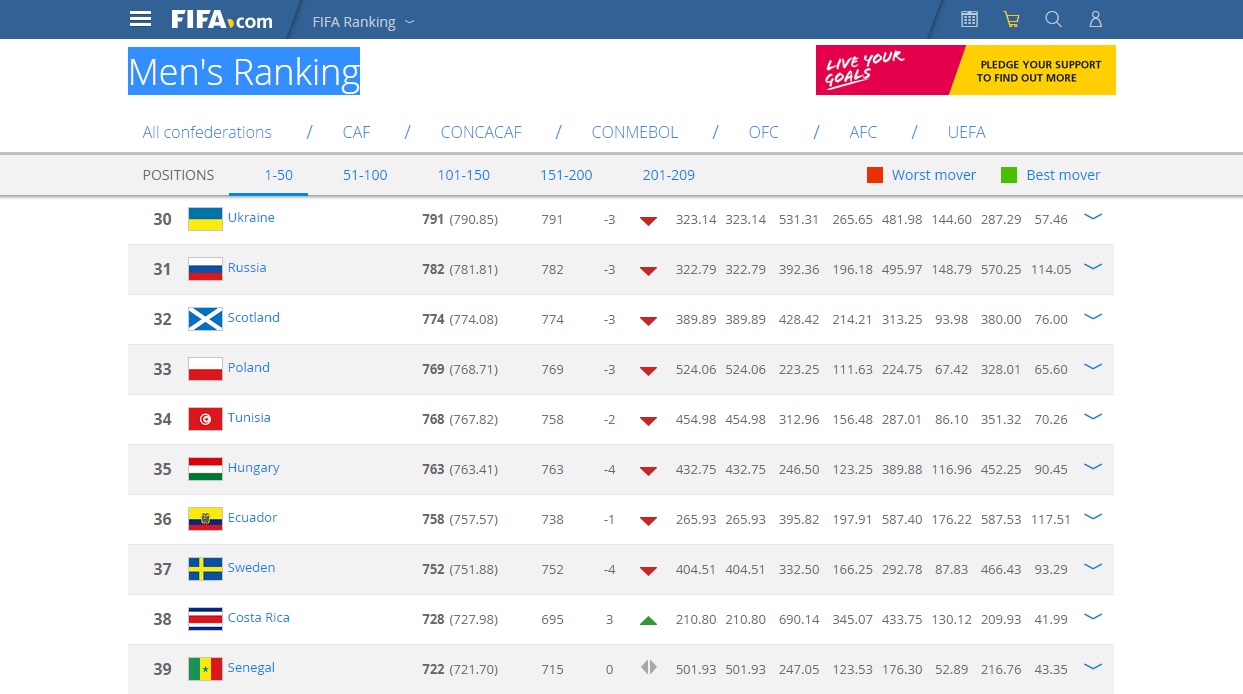
Task: Expand Russia row details chevron
Action: click(1093, 266)
